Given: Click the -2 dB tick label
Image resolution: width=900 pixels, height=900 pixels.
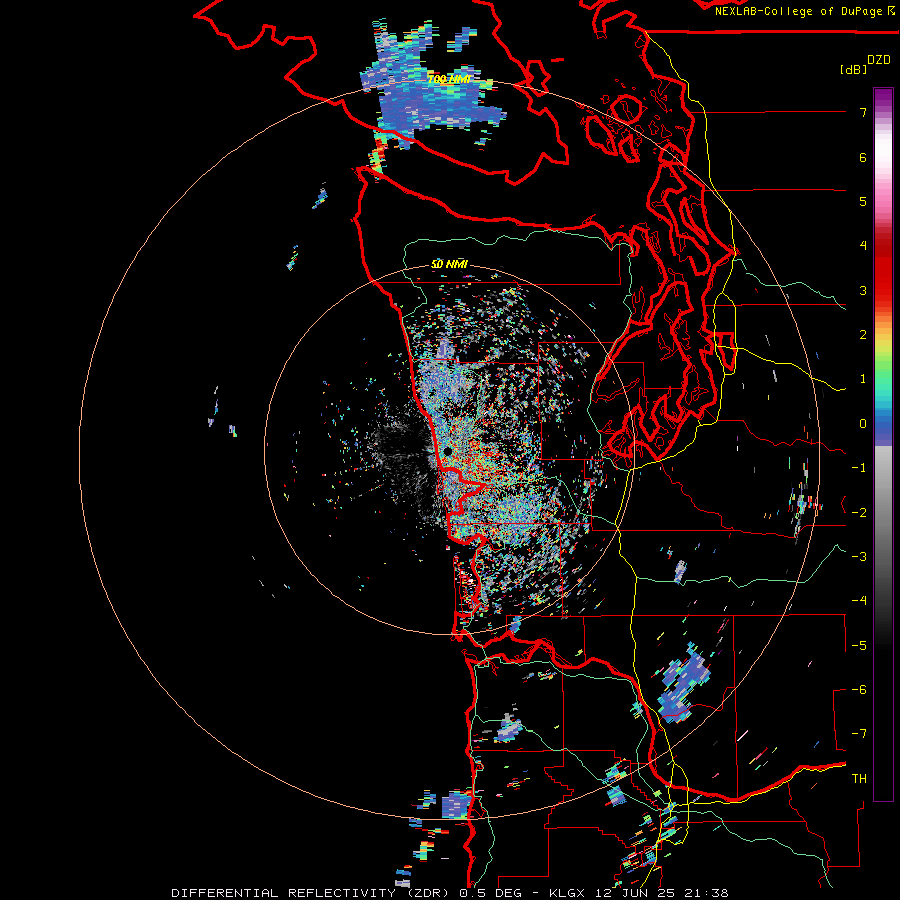Looking at the screenshot, I should pos(859,512).
